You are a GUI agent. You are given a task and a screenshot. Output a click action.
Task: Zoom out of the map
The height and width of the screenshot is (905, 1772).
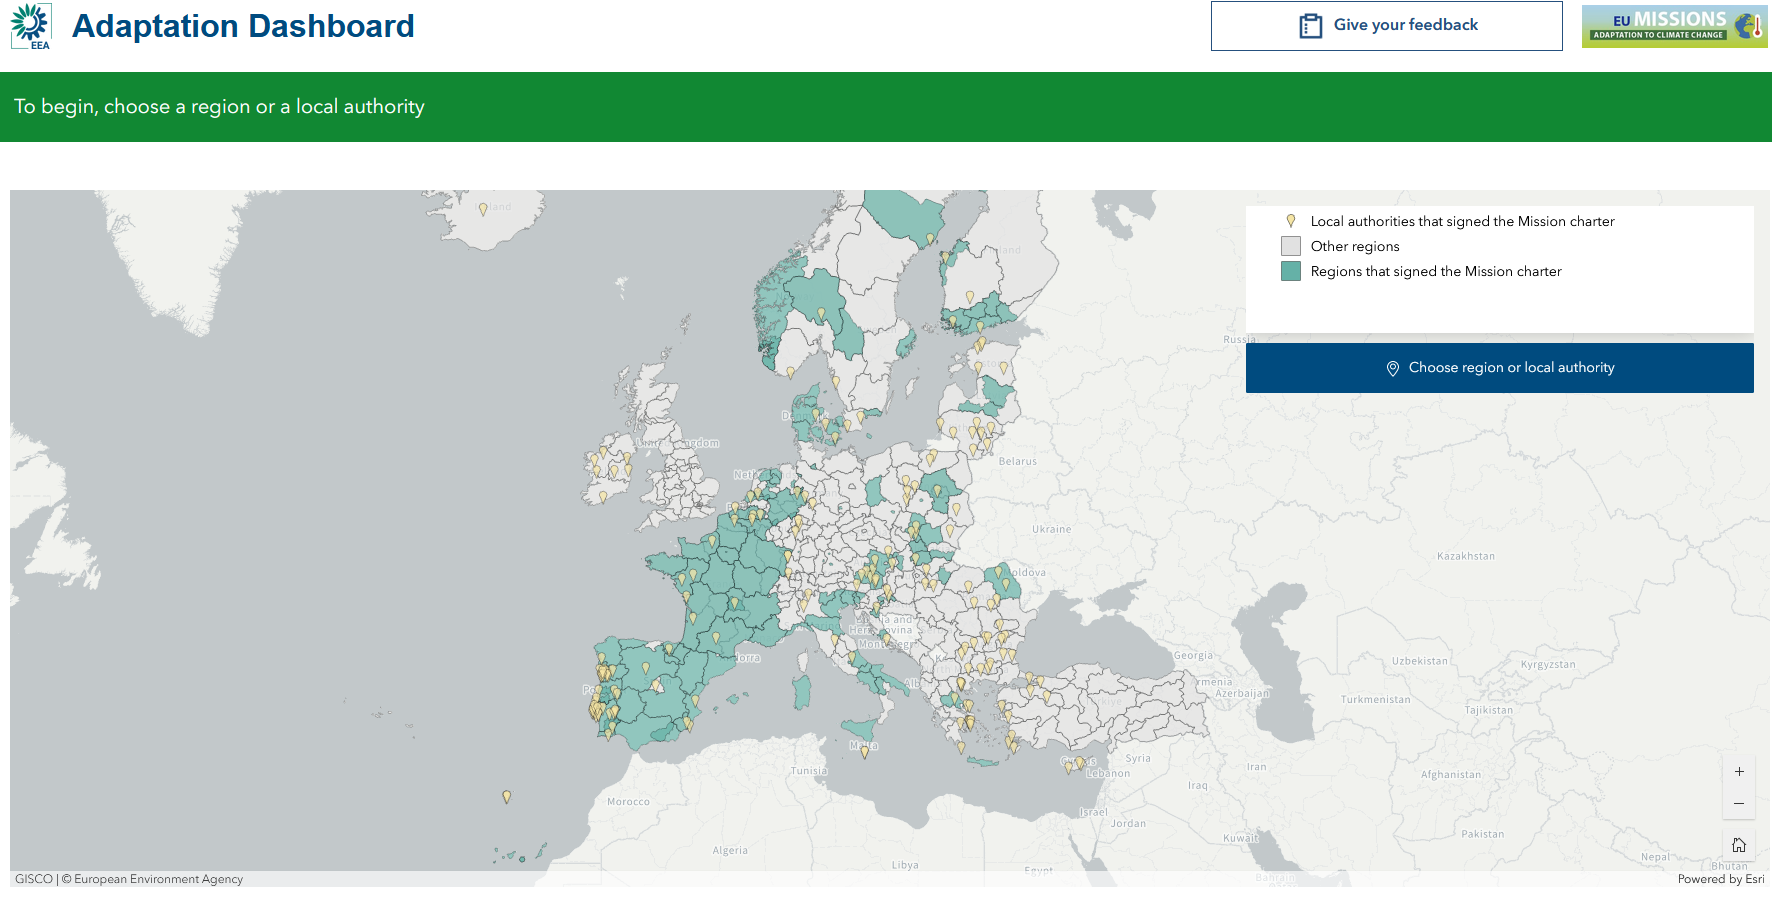(x=1739, y=804)
